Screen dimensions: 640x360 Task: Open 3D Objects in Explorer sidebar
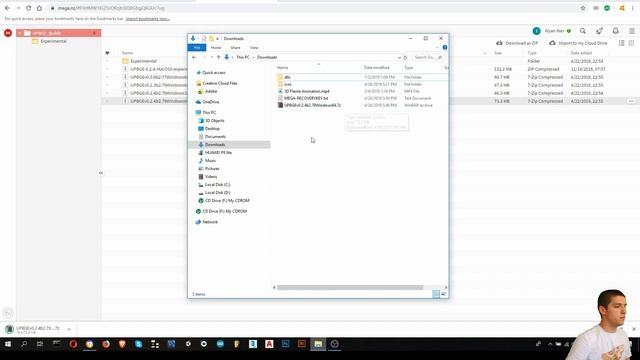(214, 121)
